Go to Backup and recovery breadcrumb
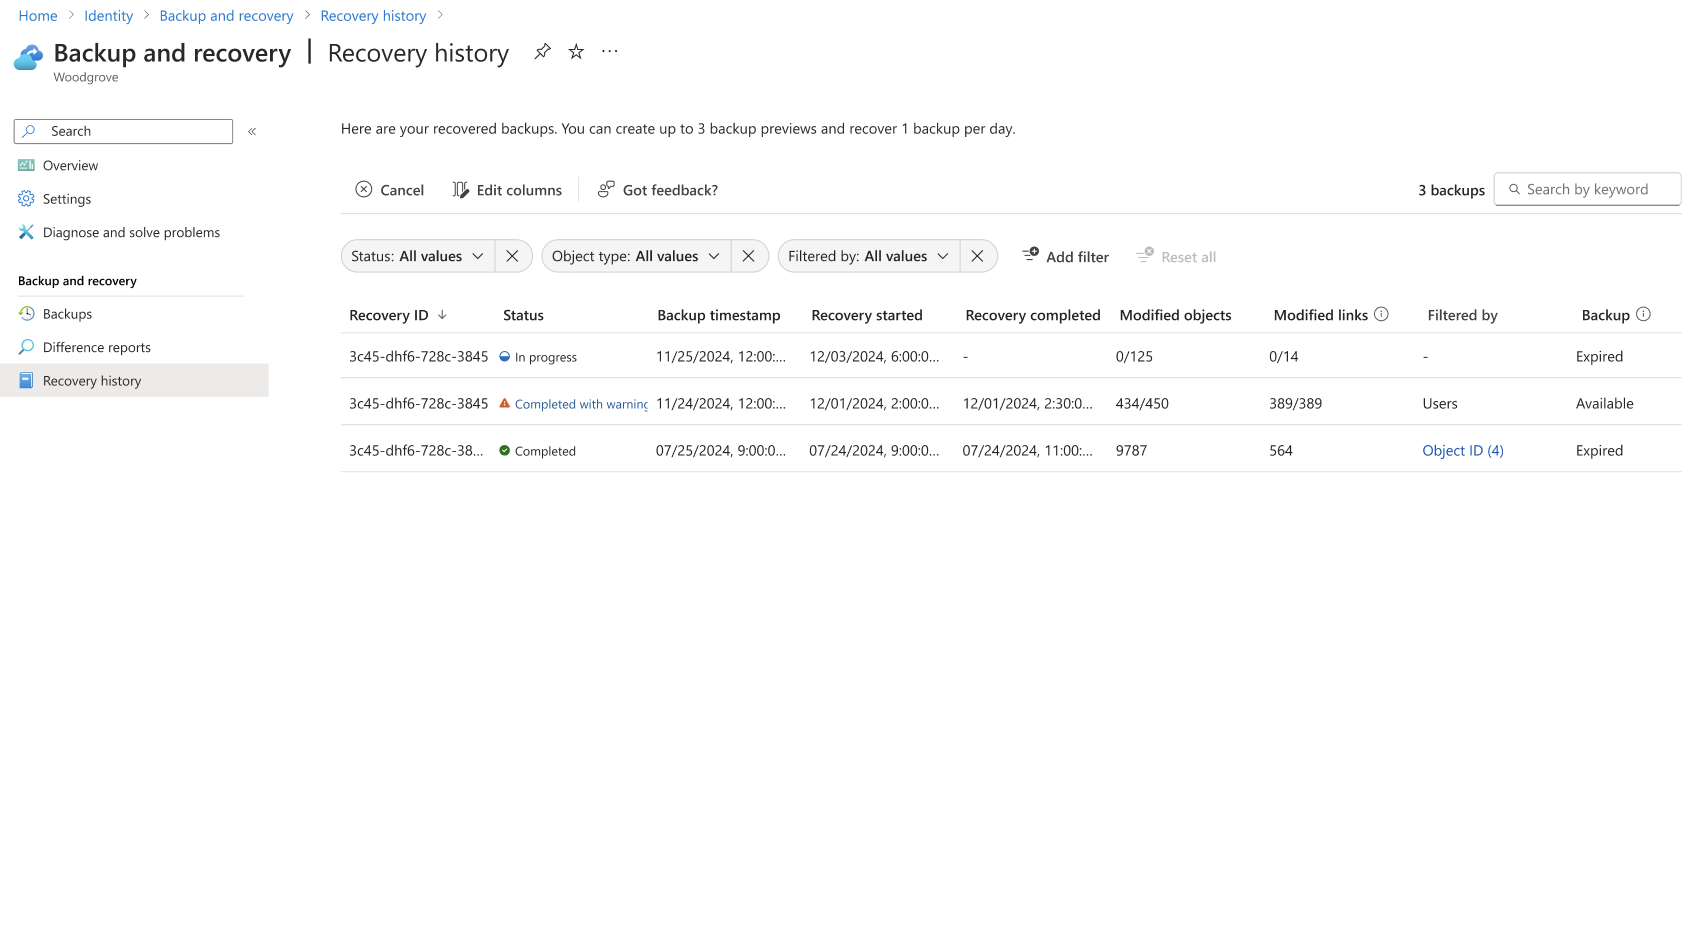The height and width of the screenshot is (932, 1704). click(226, 16)
